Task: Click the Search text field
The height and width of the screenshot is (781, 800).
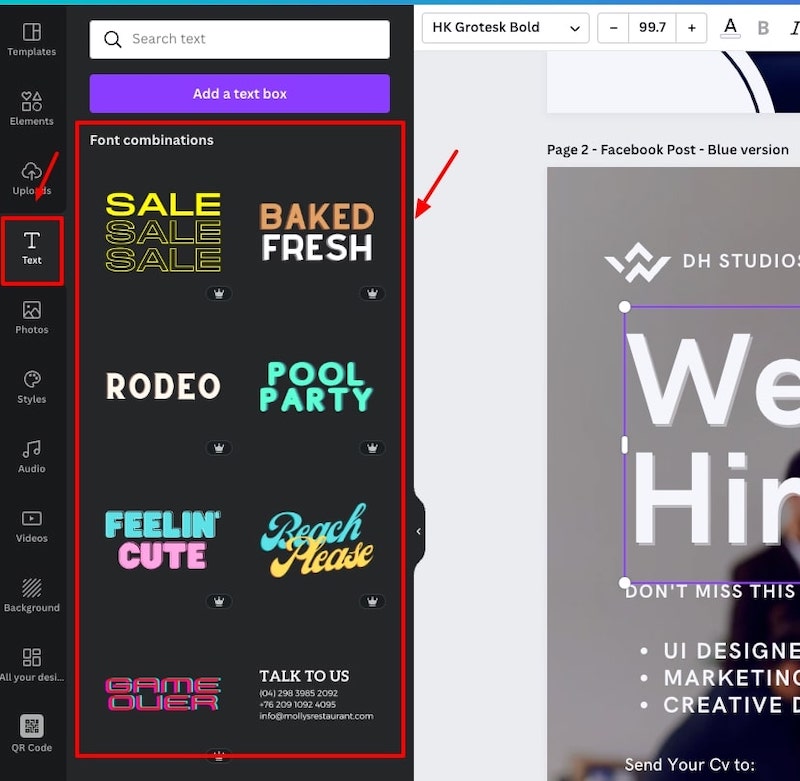Action: point(239,39)
